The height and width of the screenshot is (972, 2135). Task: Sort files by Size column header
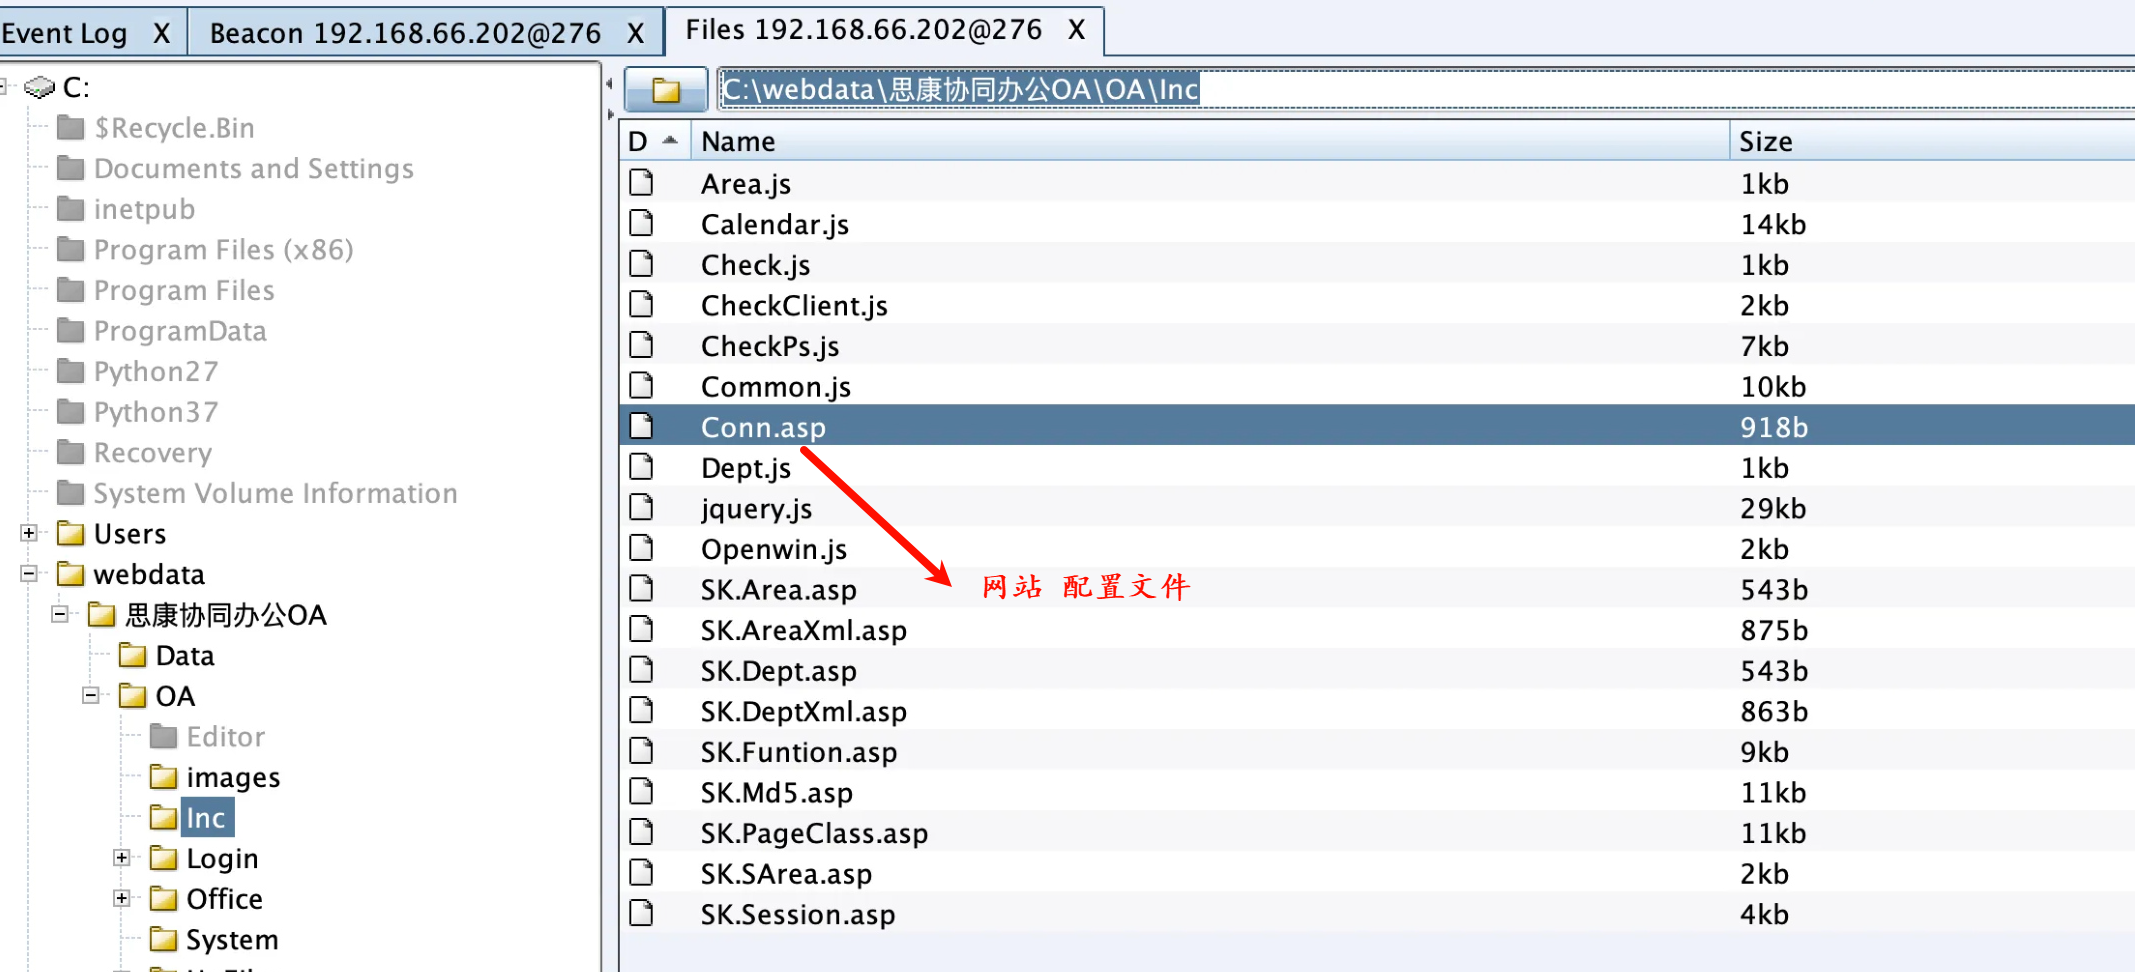1930,141
